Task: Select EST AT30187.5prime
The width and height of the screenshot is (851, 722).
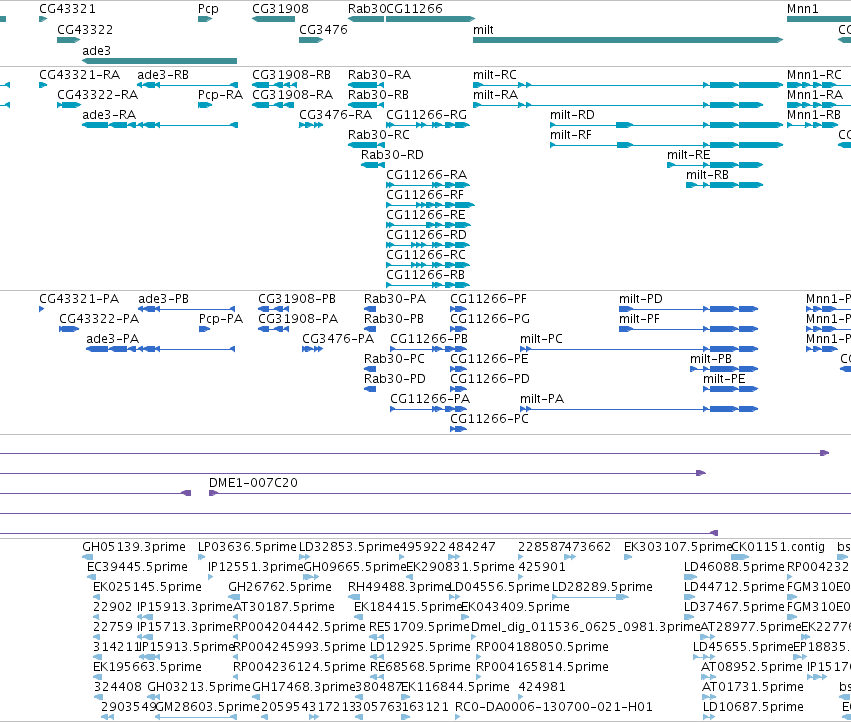Action: coord(237,617)
